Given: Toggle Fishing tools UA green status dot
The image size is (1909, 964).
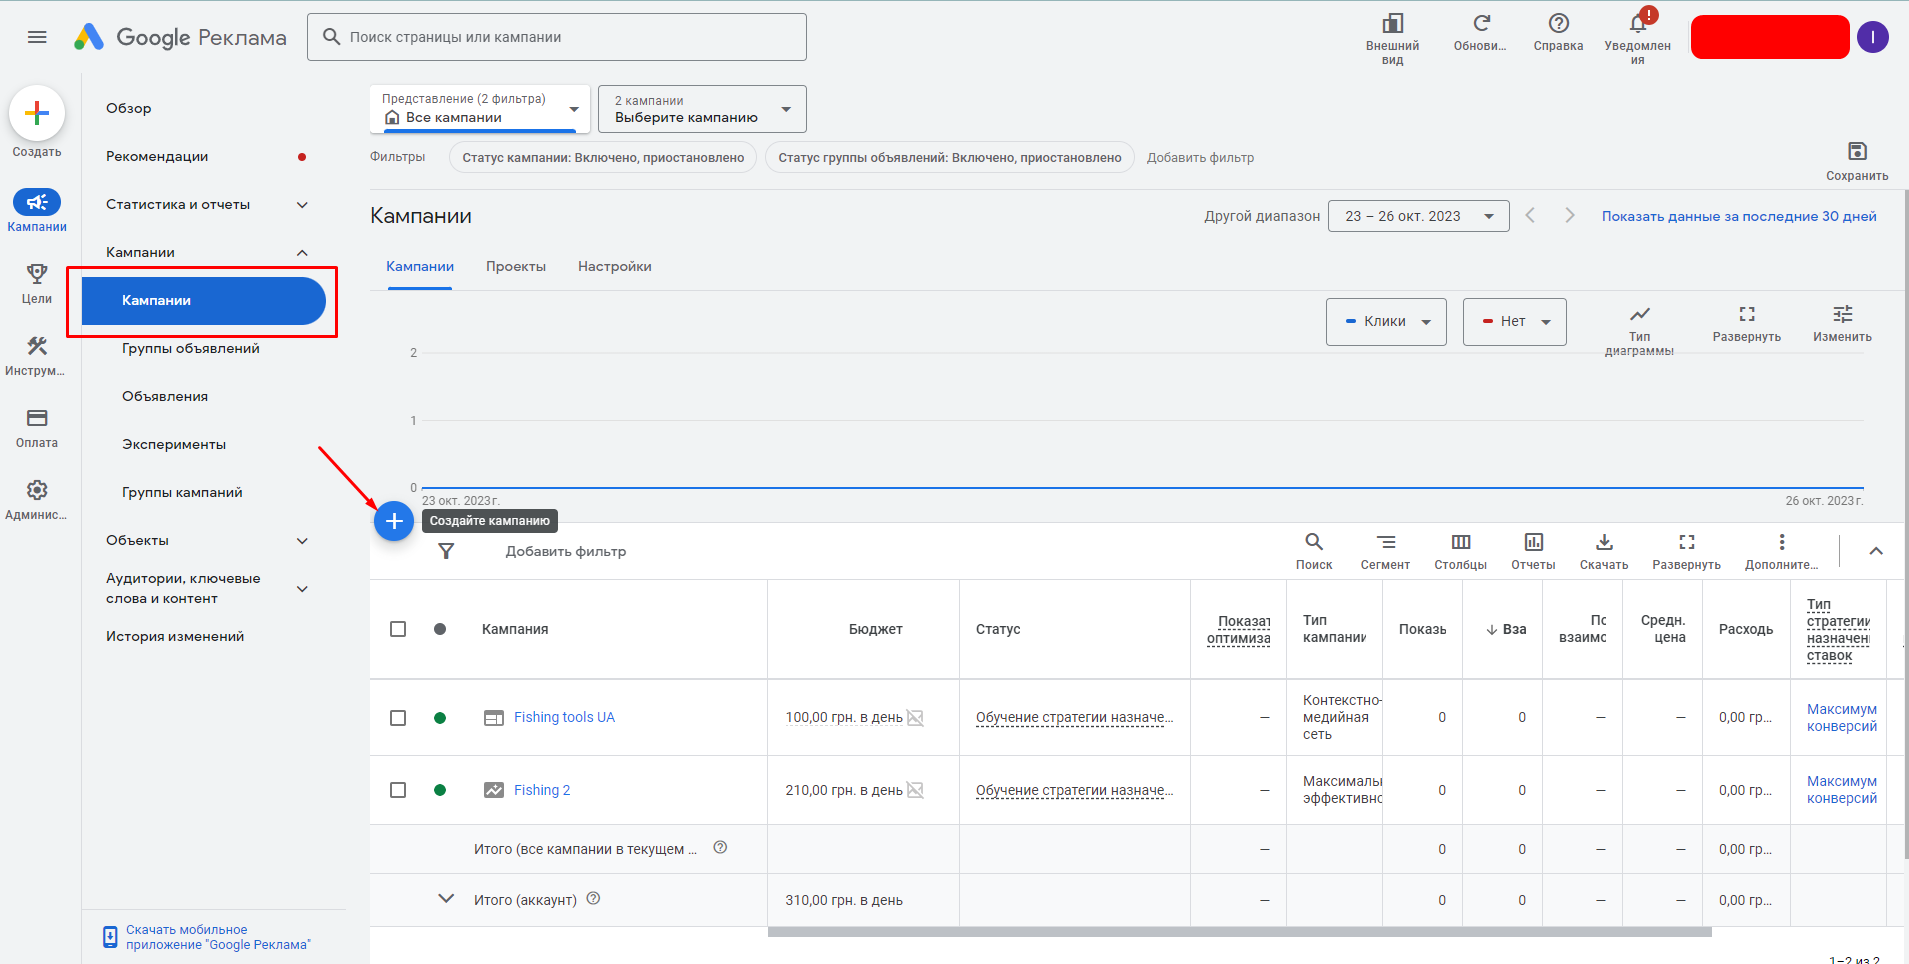Looking at the screenshot, I should click(x=440, y=718).
